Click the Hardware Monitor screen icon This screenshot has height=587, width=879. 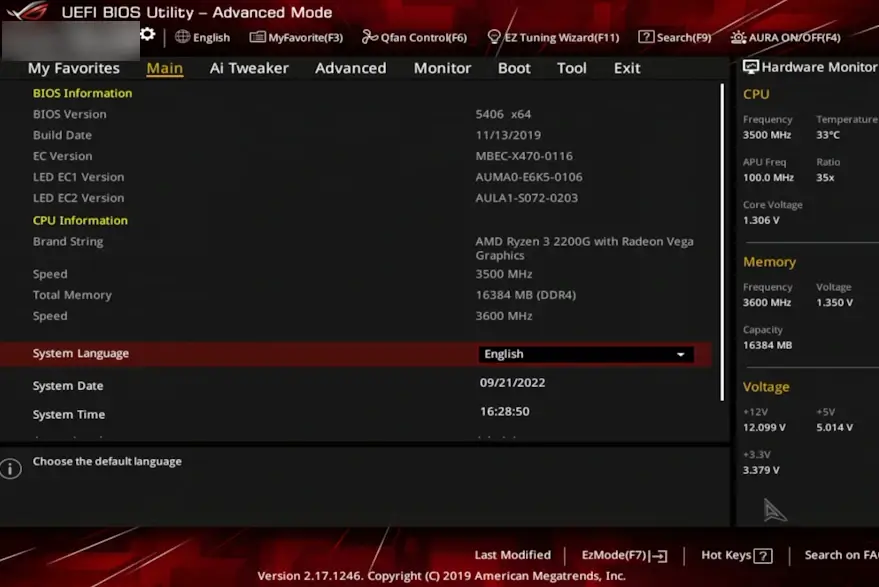point(750,67)
